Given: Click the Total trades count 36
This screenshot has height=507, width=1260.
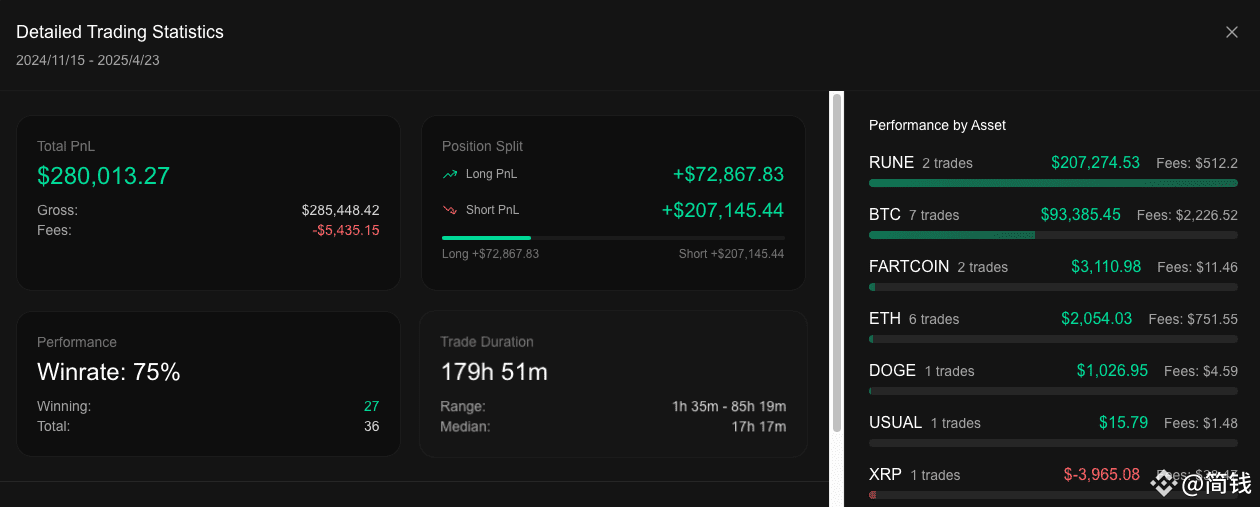Looking at the screenshot, I should coord(371,426).
